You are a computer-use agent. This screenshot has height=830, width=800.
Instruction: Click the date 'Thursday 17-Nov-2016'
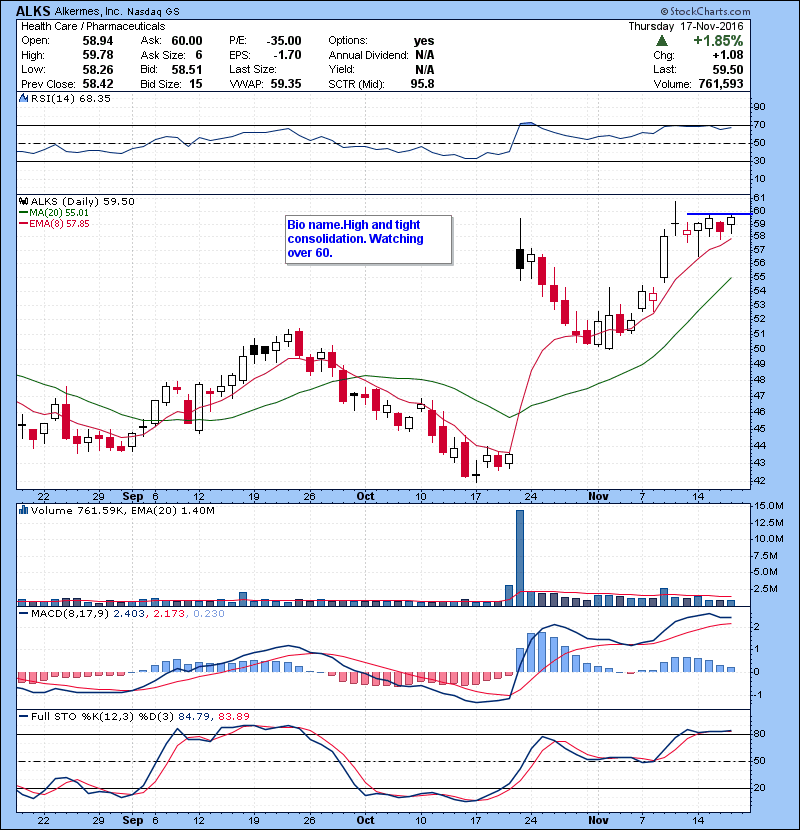[x=686, y=26]
